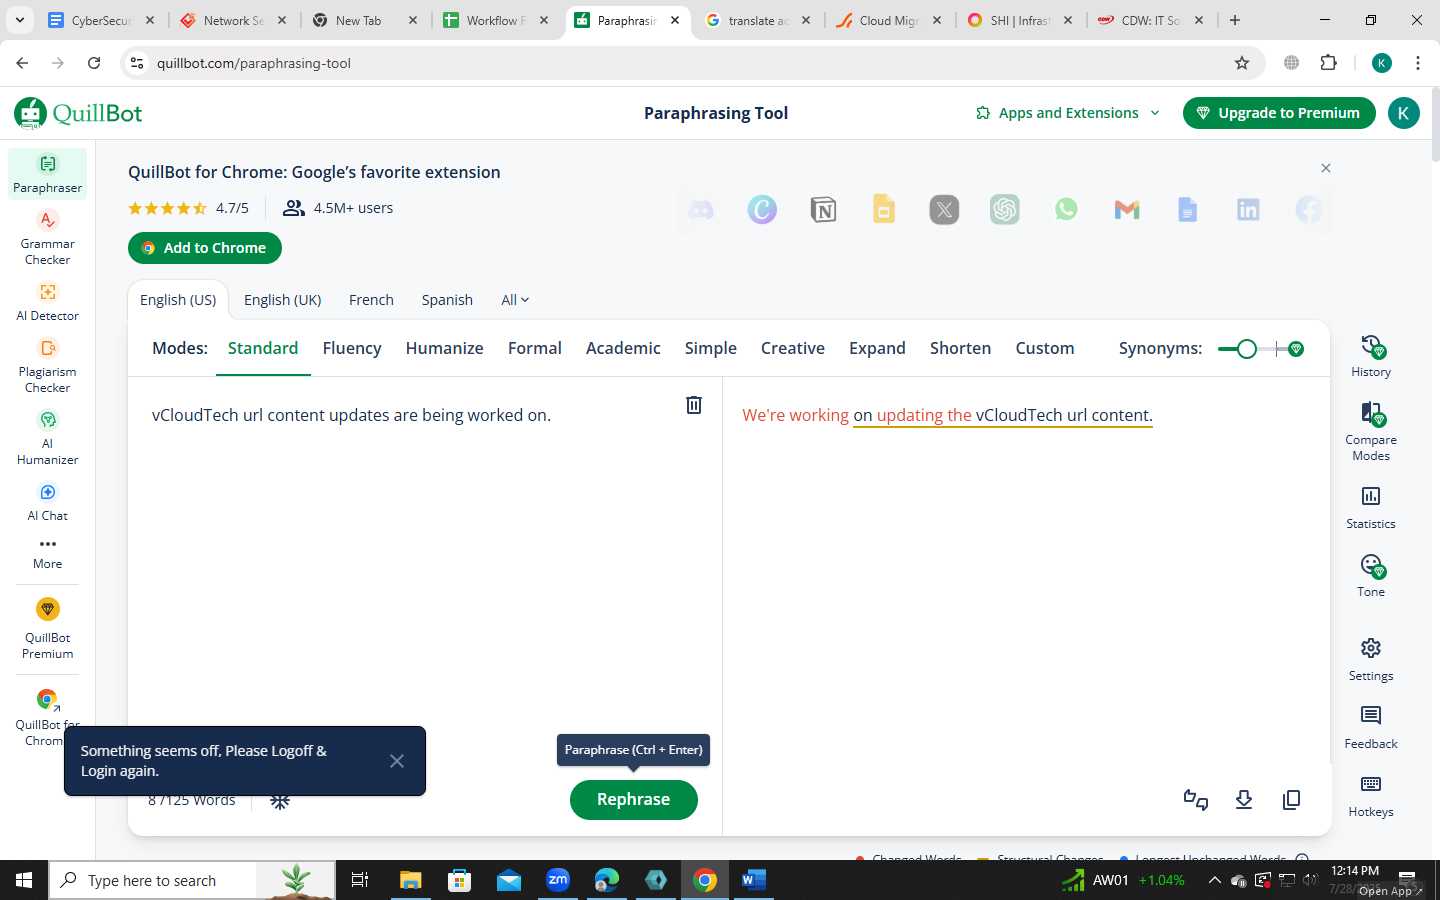Click Upgrade to Premium button
The width and height of the screenshot is (1440, 900).
[x=1279, y=113]
